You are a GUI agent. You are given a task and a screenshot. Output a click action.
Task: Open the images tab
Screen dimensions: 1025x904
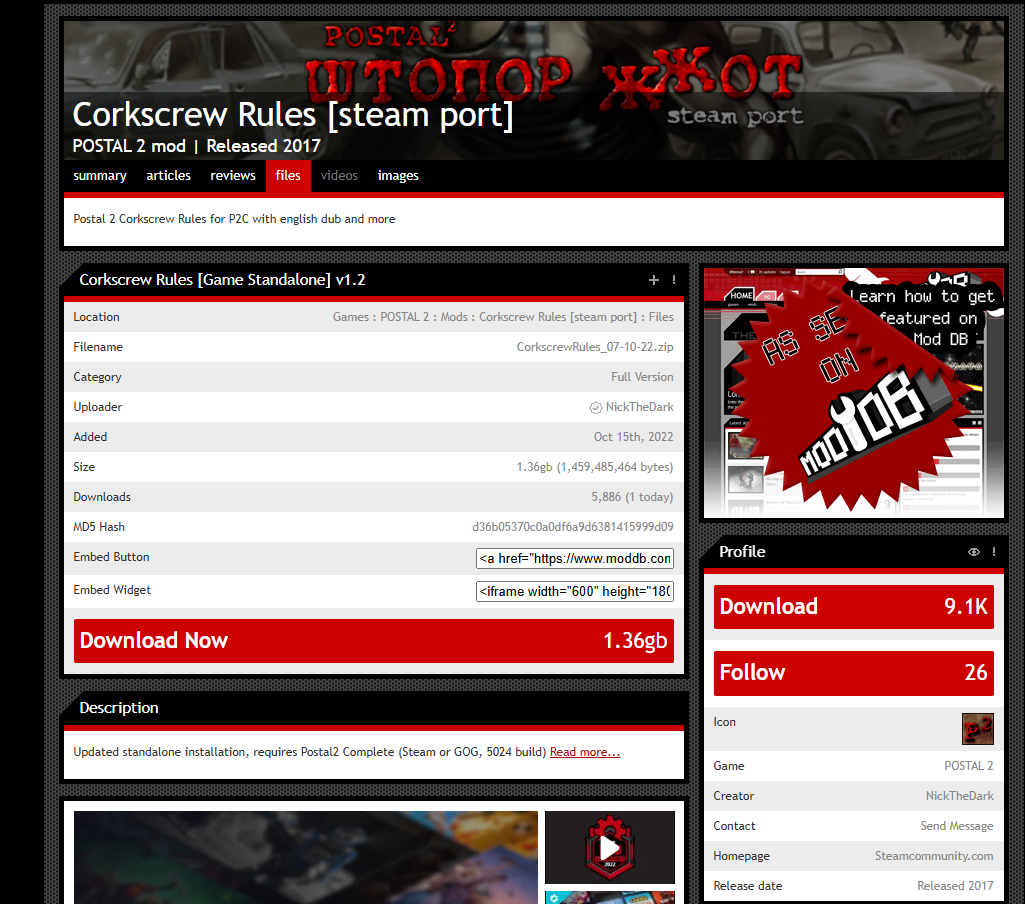(x=398, y=176)
